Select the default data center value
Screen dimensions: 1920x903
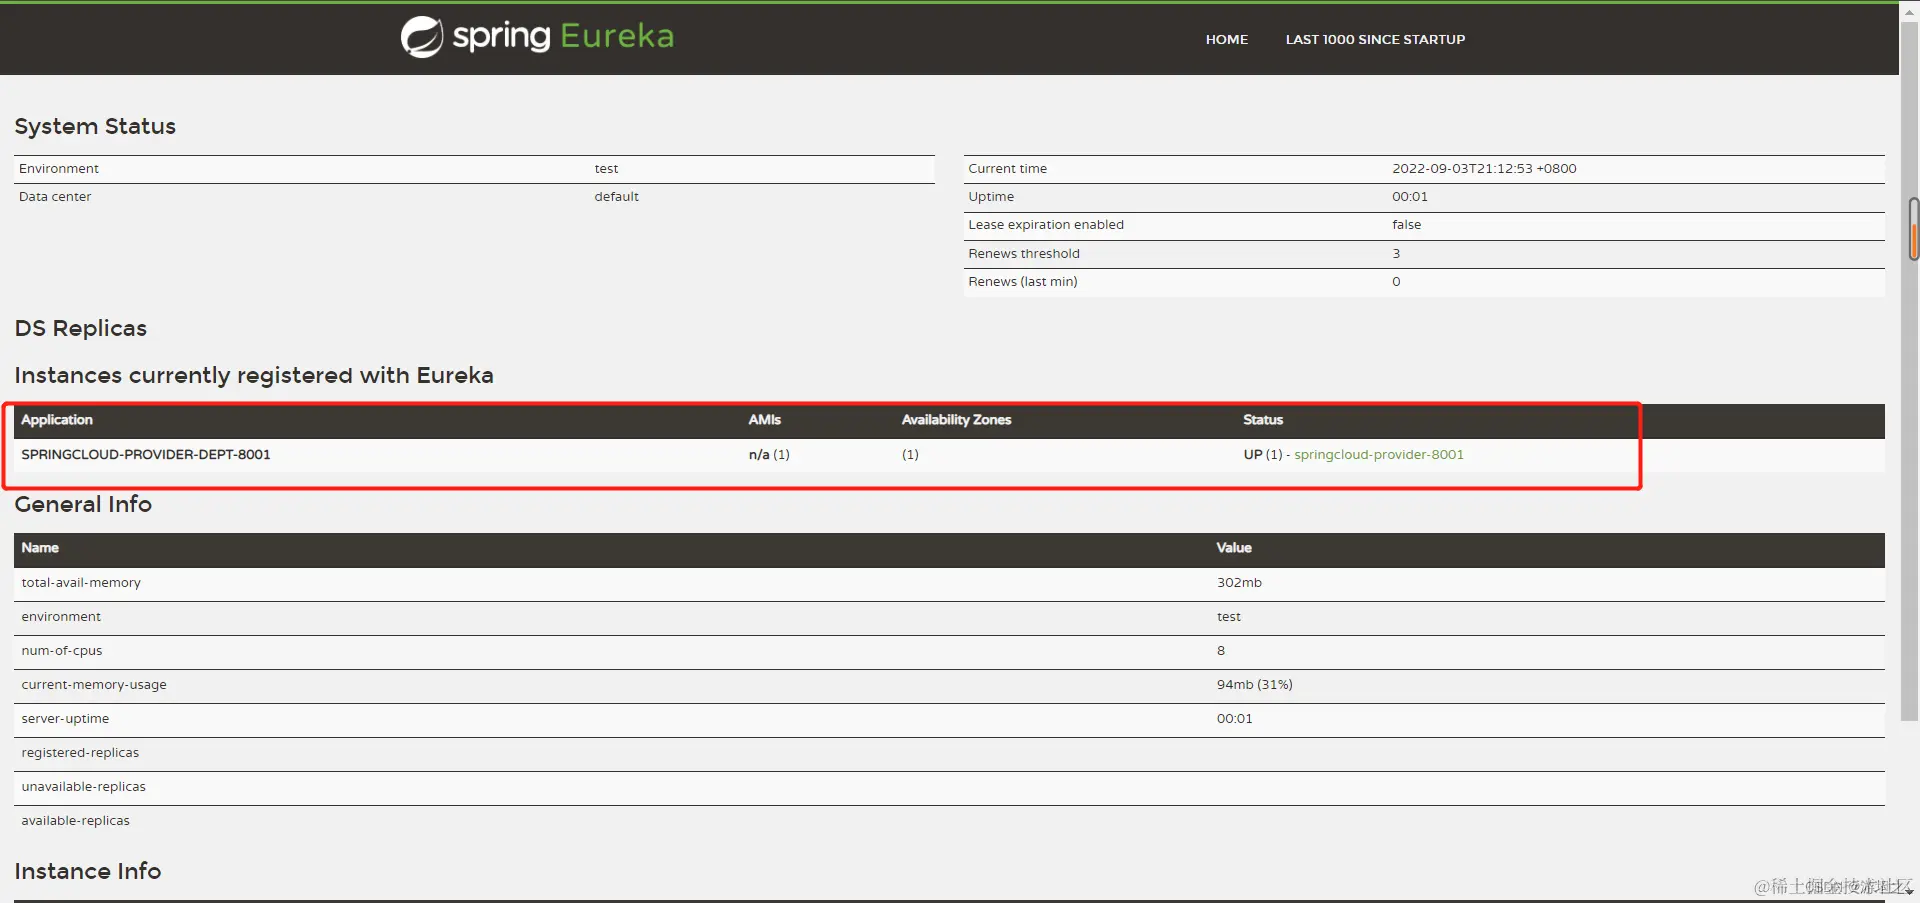click(x=616, y=197)
